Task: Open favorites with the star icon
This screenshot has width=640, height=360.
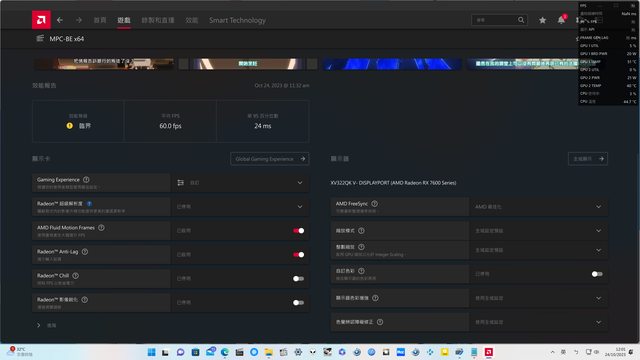Action: tap(542, 20)
